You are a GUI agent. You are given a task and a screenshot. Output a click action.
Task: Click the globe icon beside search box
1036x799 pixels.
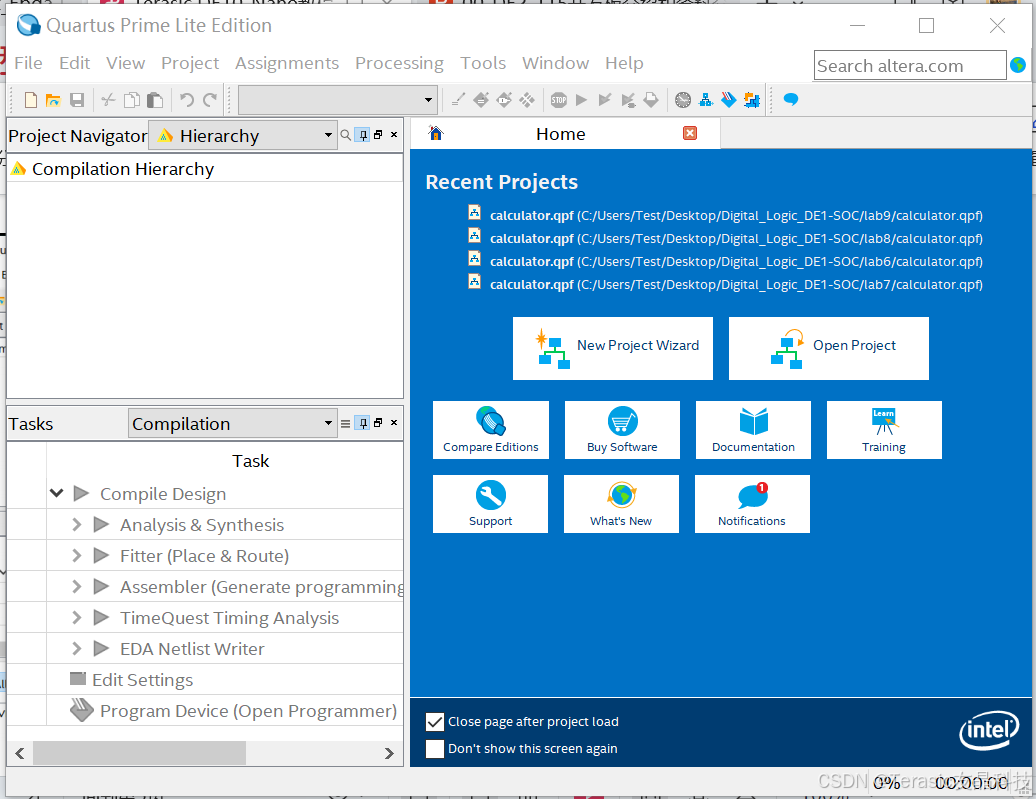pos(1018,65)
